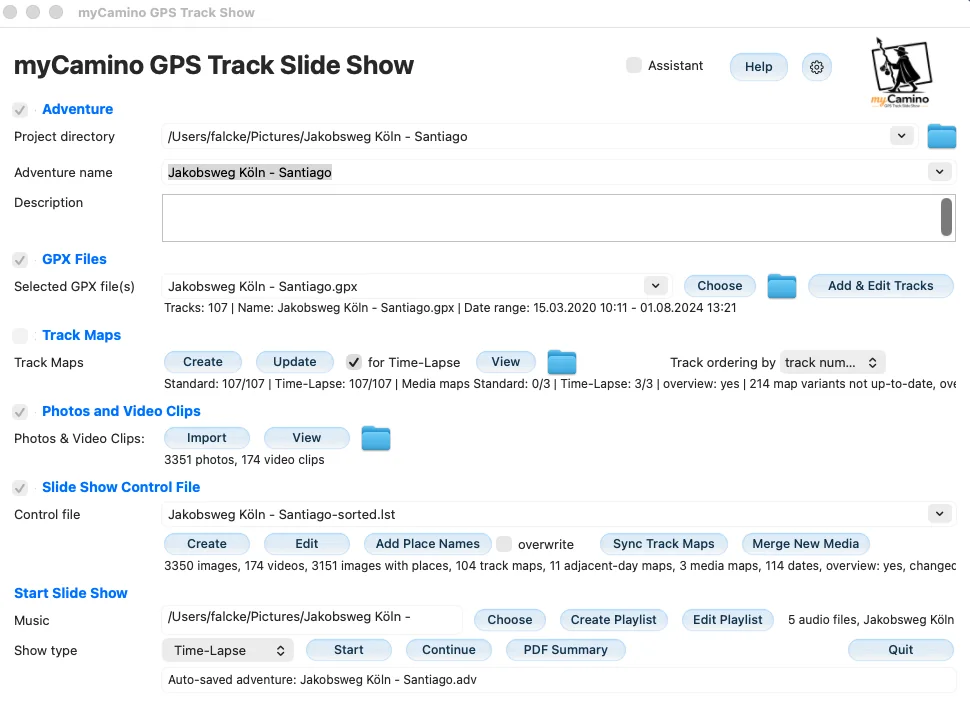Screen dimensions: 970x713
Task: Click the 'Standard: 107/107' track maps status
Action: [x=560, y=384]
